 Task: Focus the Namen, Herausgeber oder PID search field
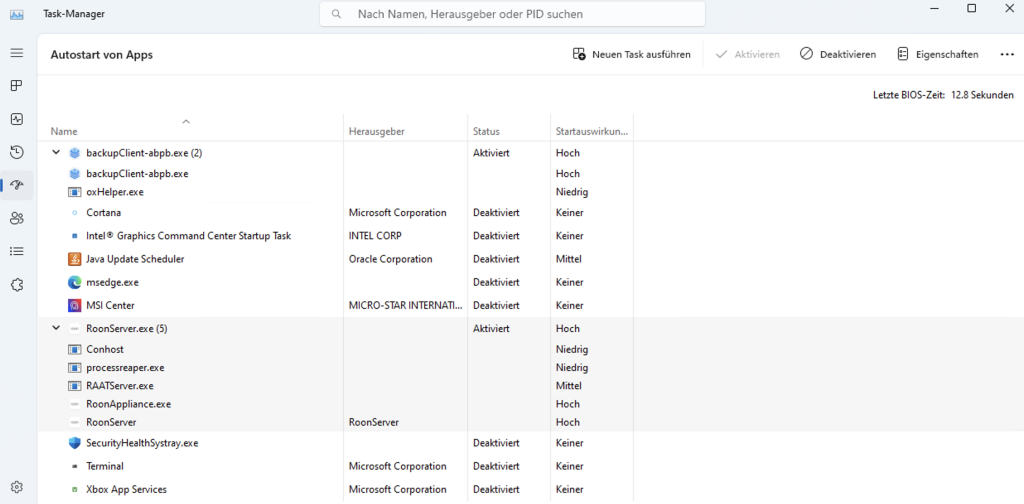512,14
